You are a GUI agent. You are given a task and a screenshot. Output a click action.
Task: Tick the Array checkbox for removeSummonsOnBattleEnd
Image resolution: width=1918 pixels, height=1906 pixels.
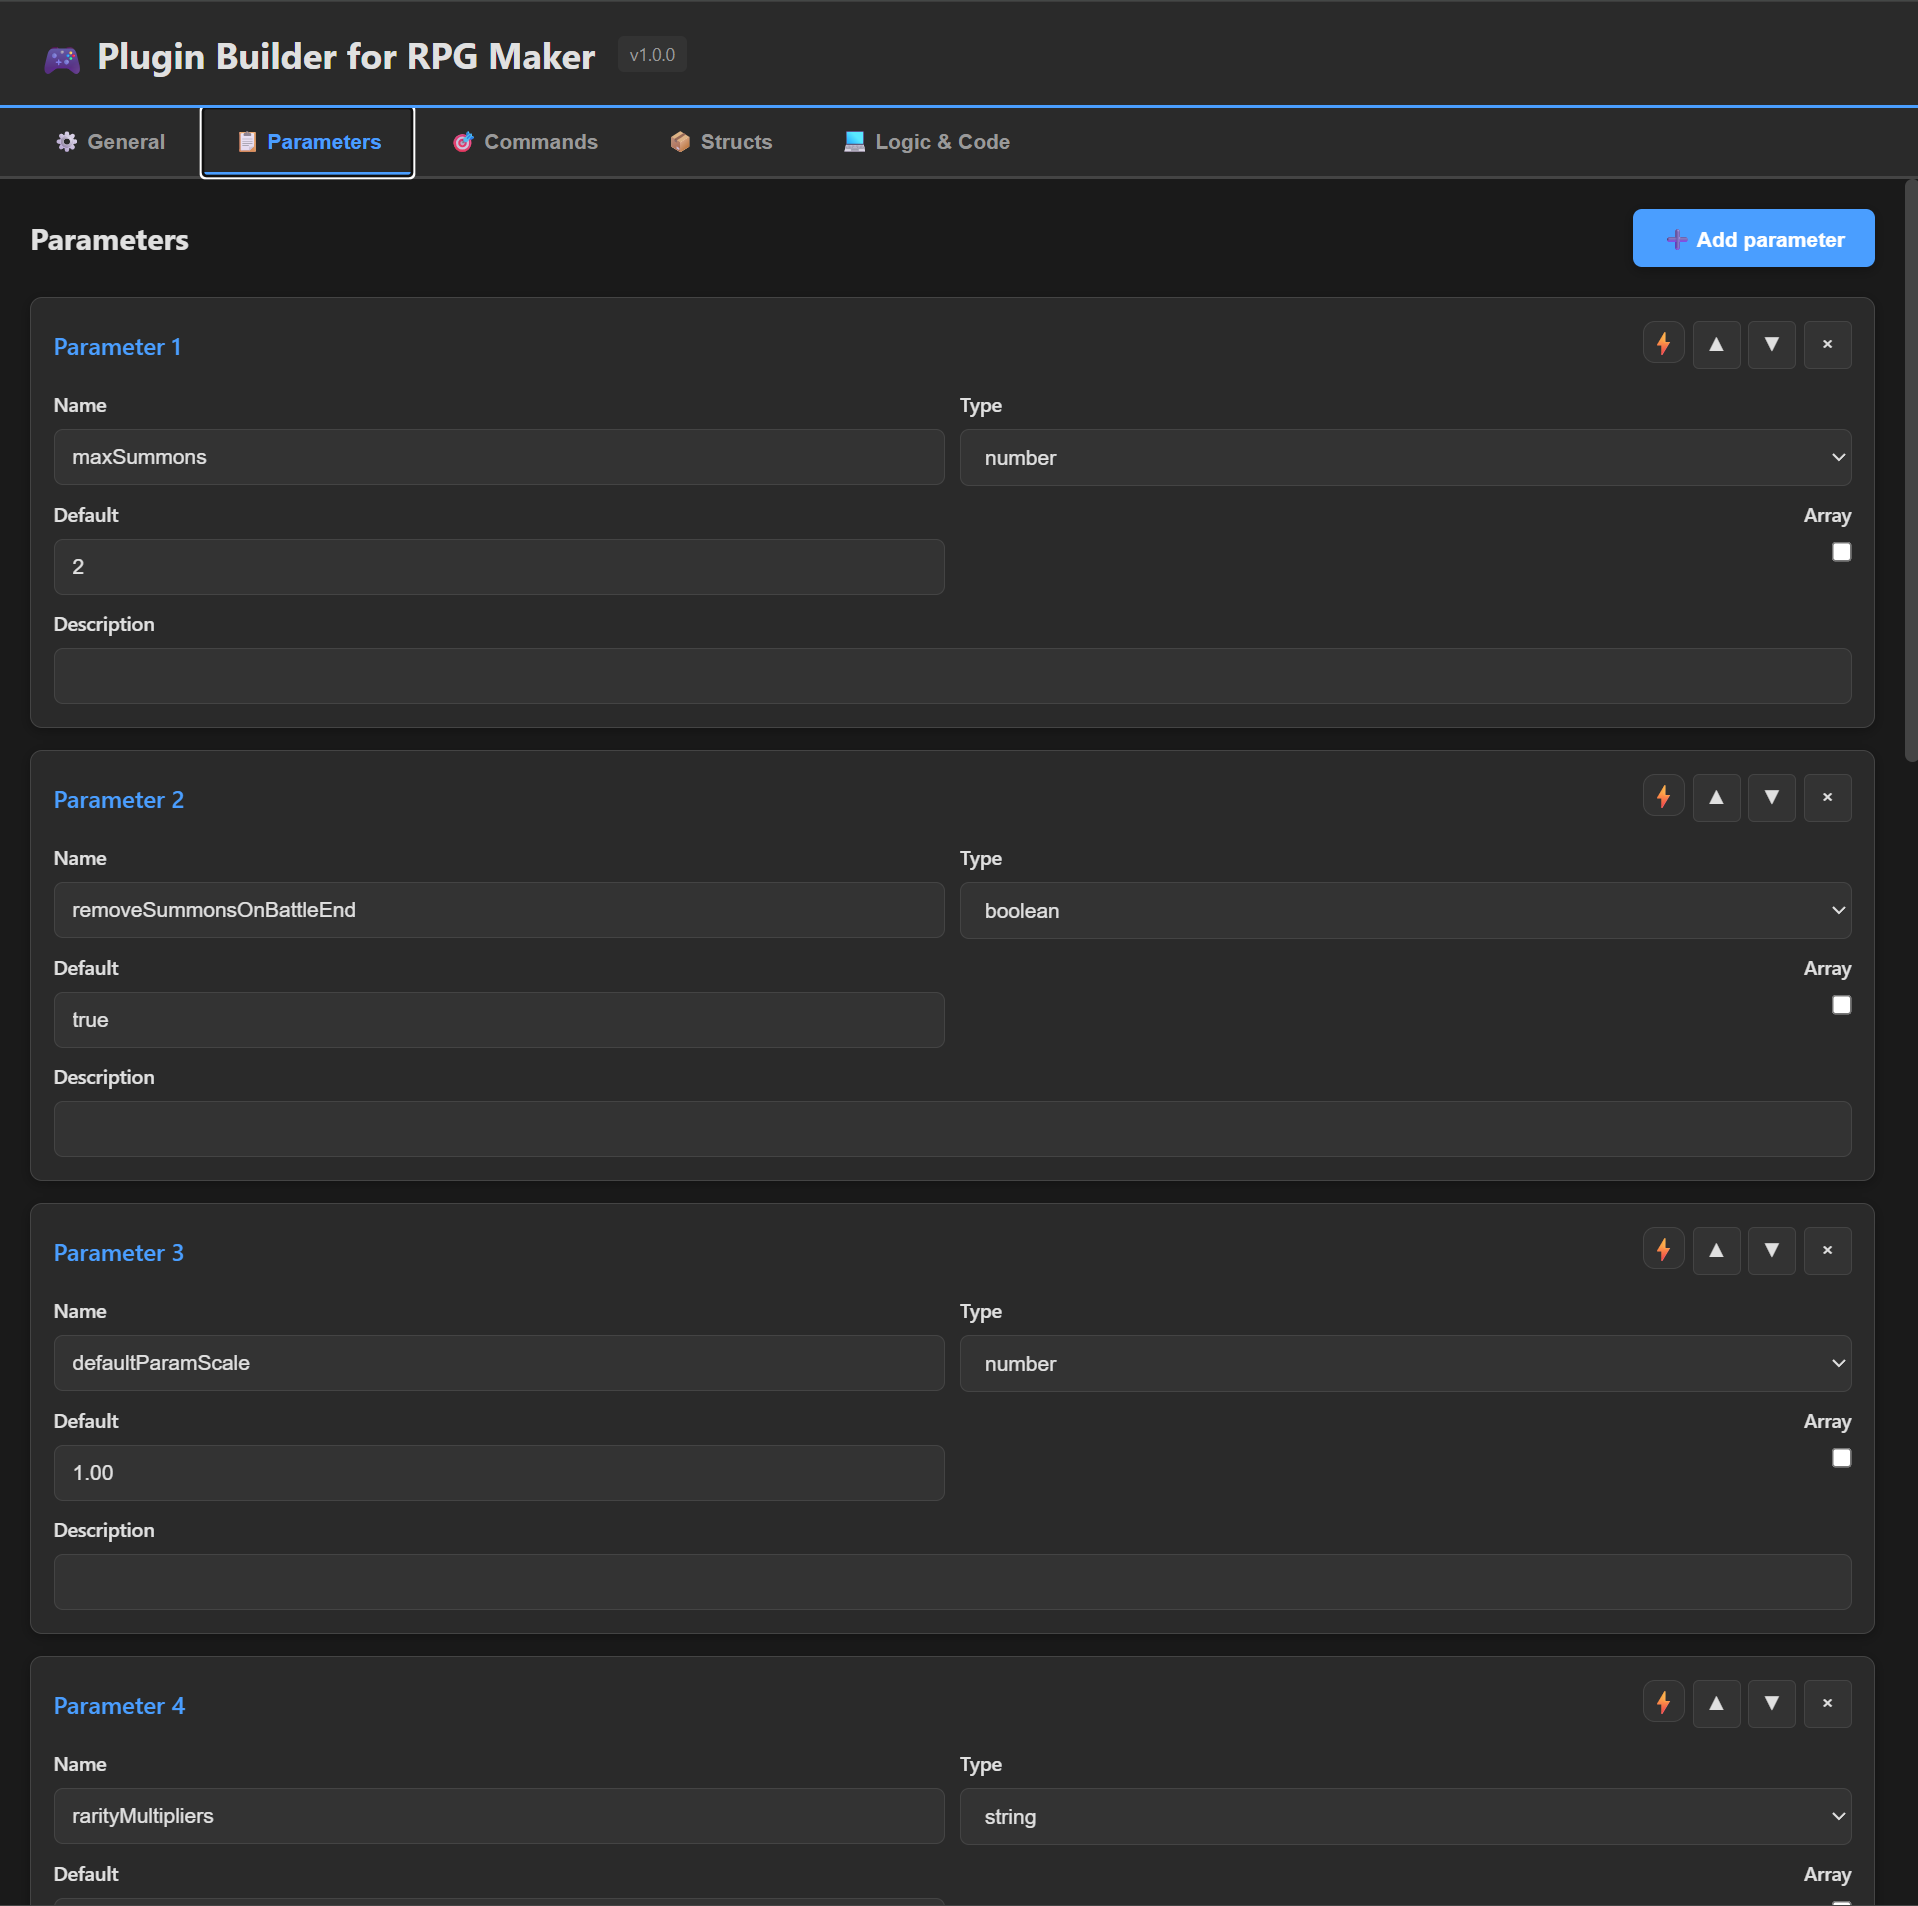tap(1841, 1005)
